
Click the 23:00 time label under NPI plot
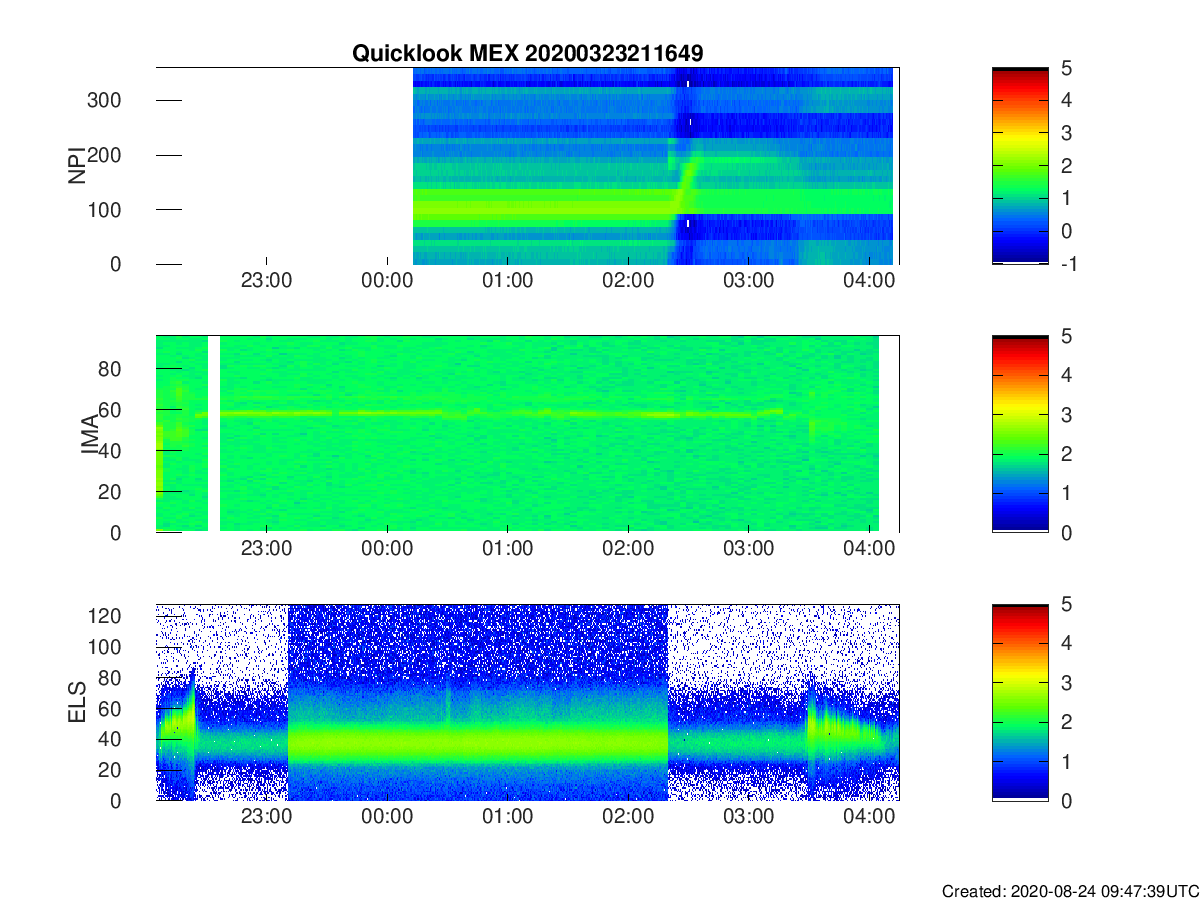point(267,281)
